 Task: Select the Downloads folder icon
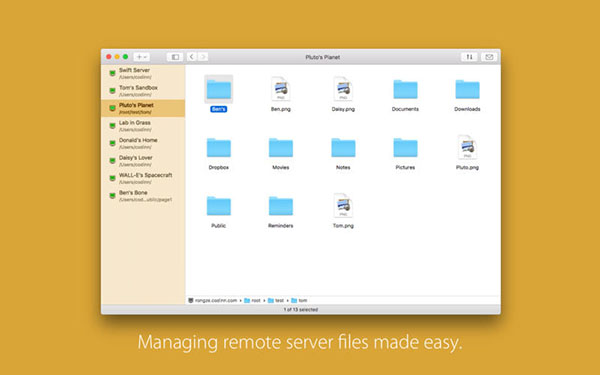click(467, 90)
